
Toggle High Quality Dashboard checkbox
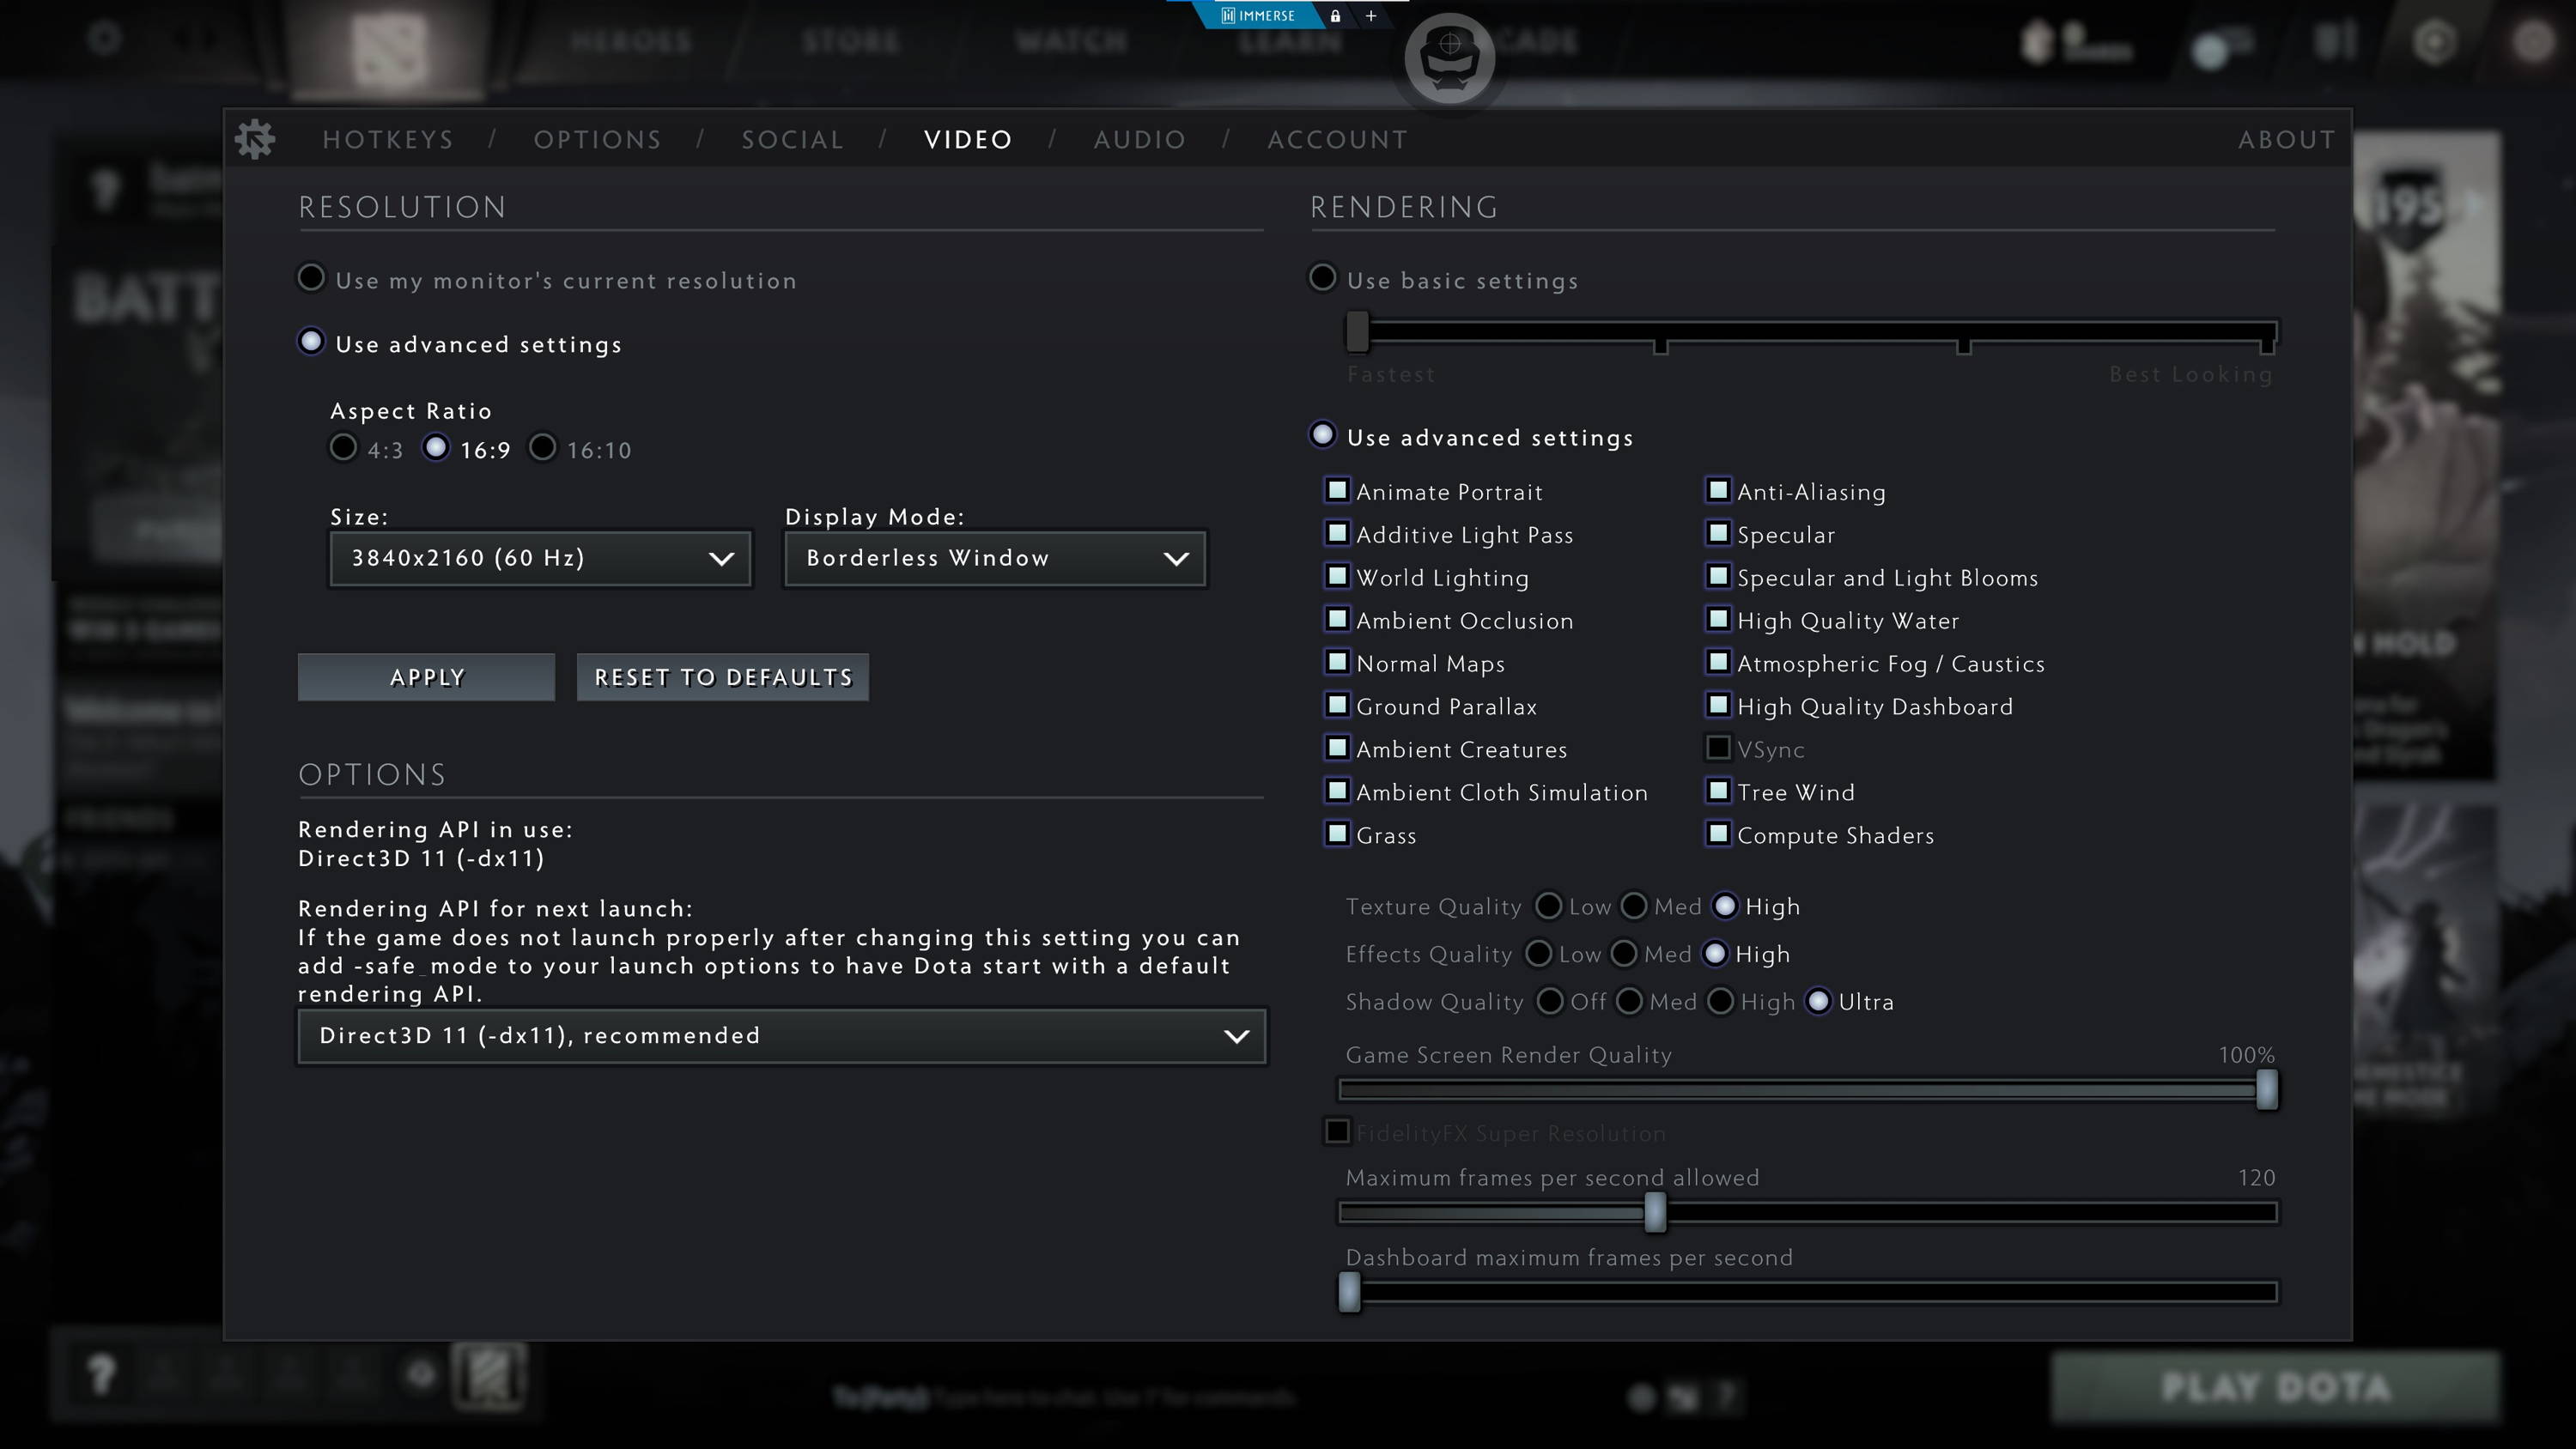pyautogui.click(x=1718, y=705)
